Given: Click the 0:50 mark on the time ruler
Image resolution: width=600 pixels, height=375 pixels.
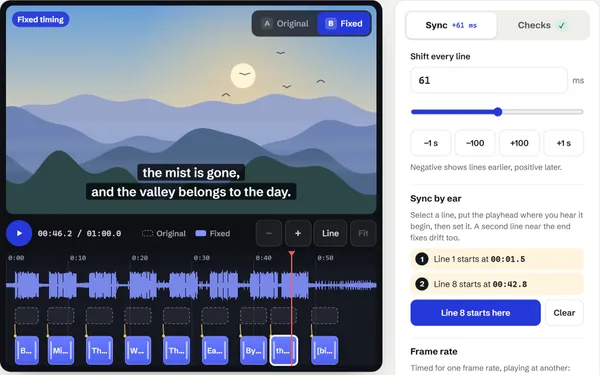Looking at the screenshot, I should (325, 258).
